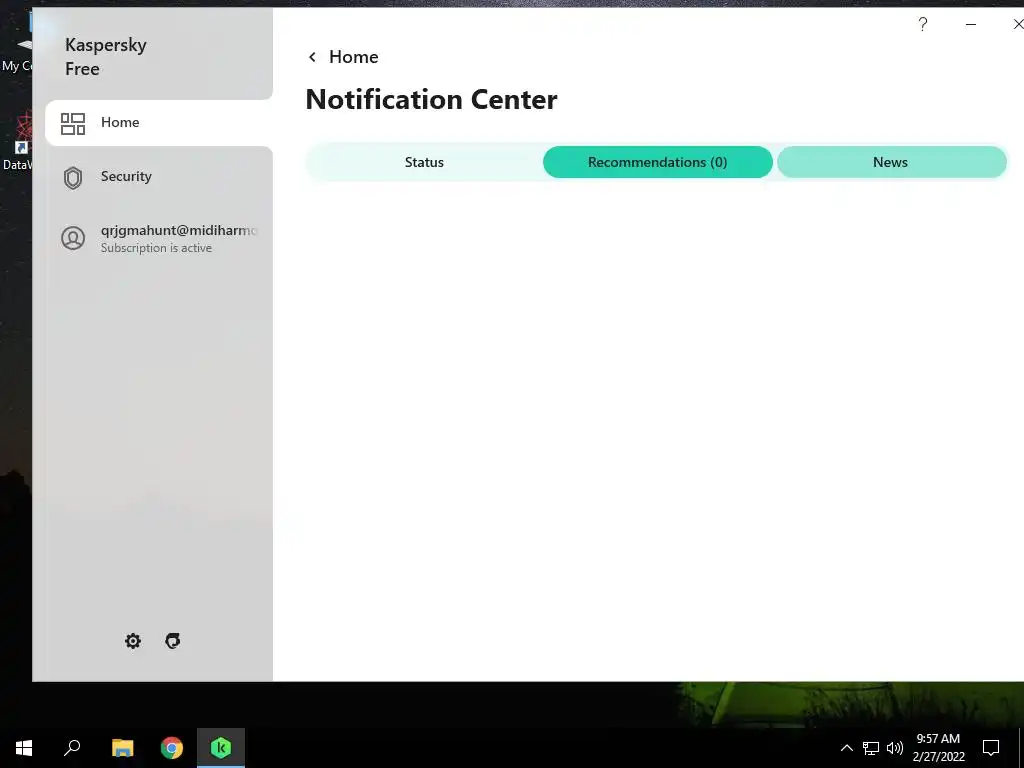Open File Explorer from taskbar
This screenshot has height=768, width=1024.
[x=122, y=748]
